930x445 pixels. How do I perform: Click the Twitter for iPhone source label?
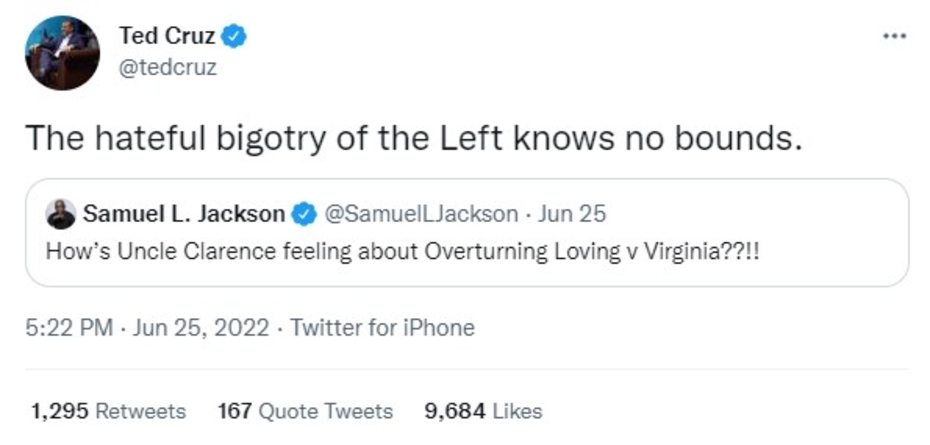coord(382,327)
